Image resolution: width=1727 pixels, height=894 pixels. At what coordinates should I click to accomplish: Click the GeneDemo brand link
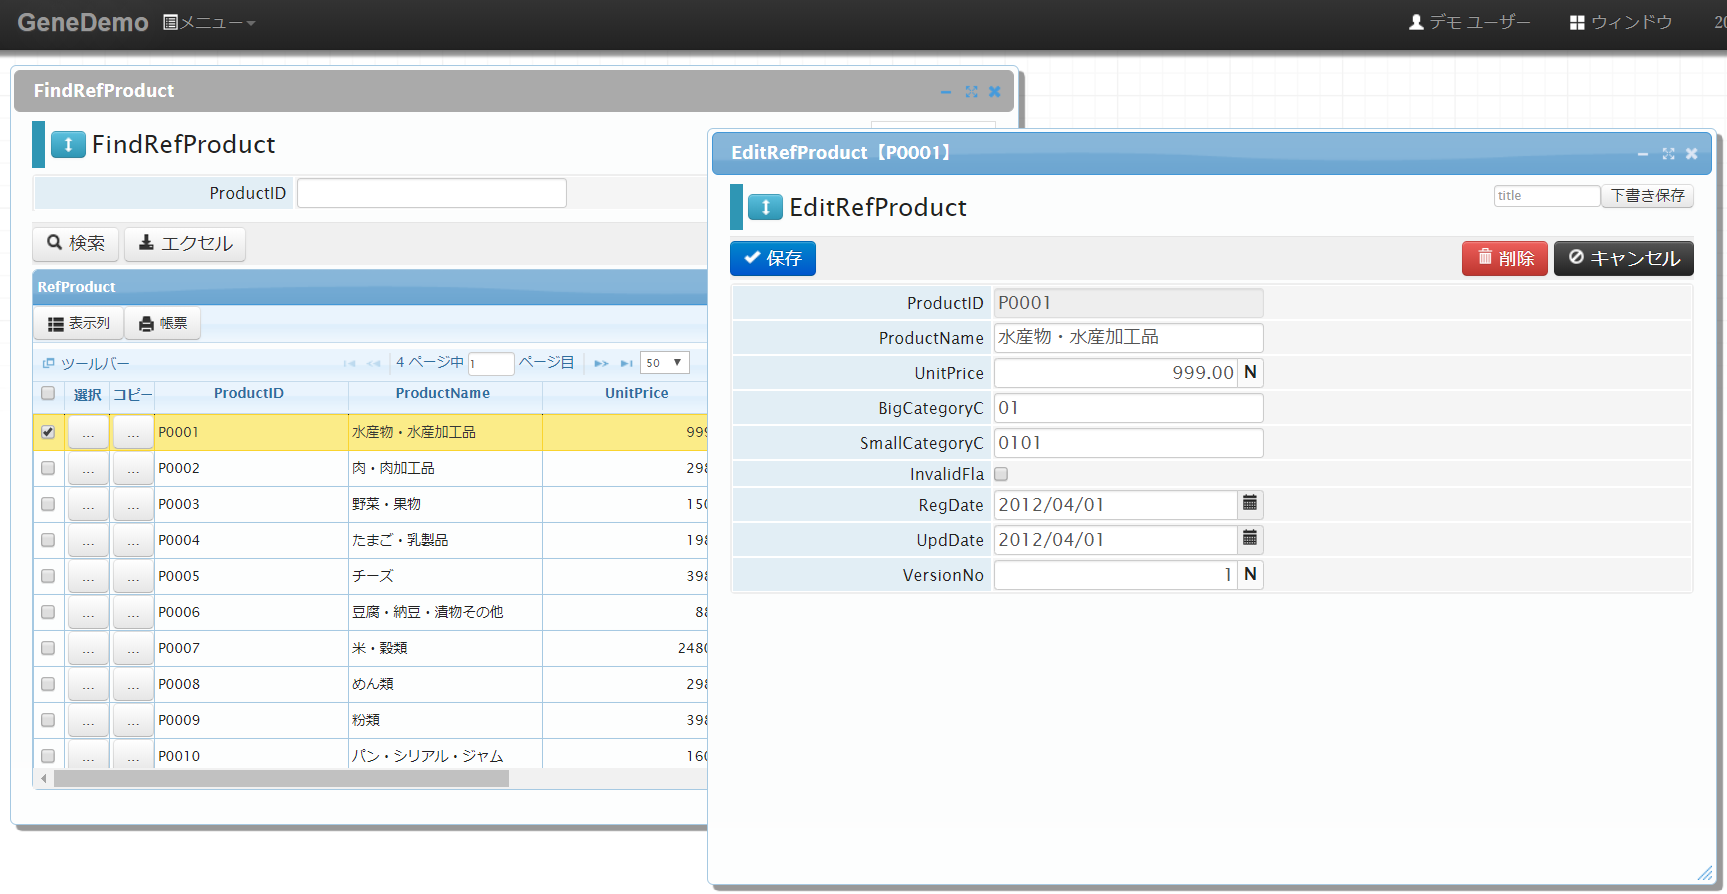tap(83, 22)
